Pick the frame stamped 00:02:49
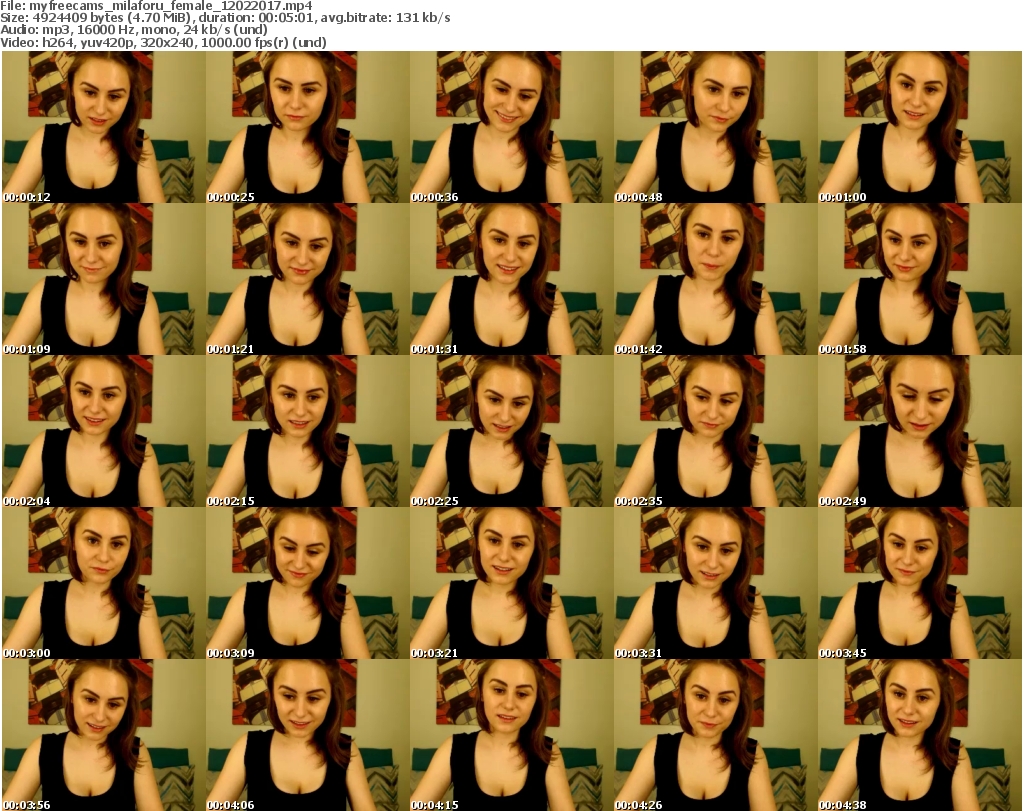 (x=920, y=432)
